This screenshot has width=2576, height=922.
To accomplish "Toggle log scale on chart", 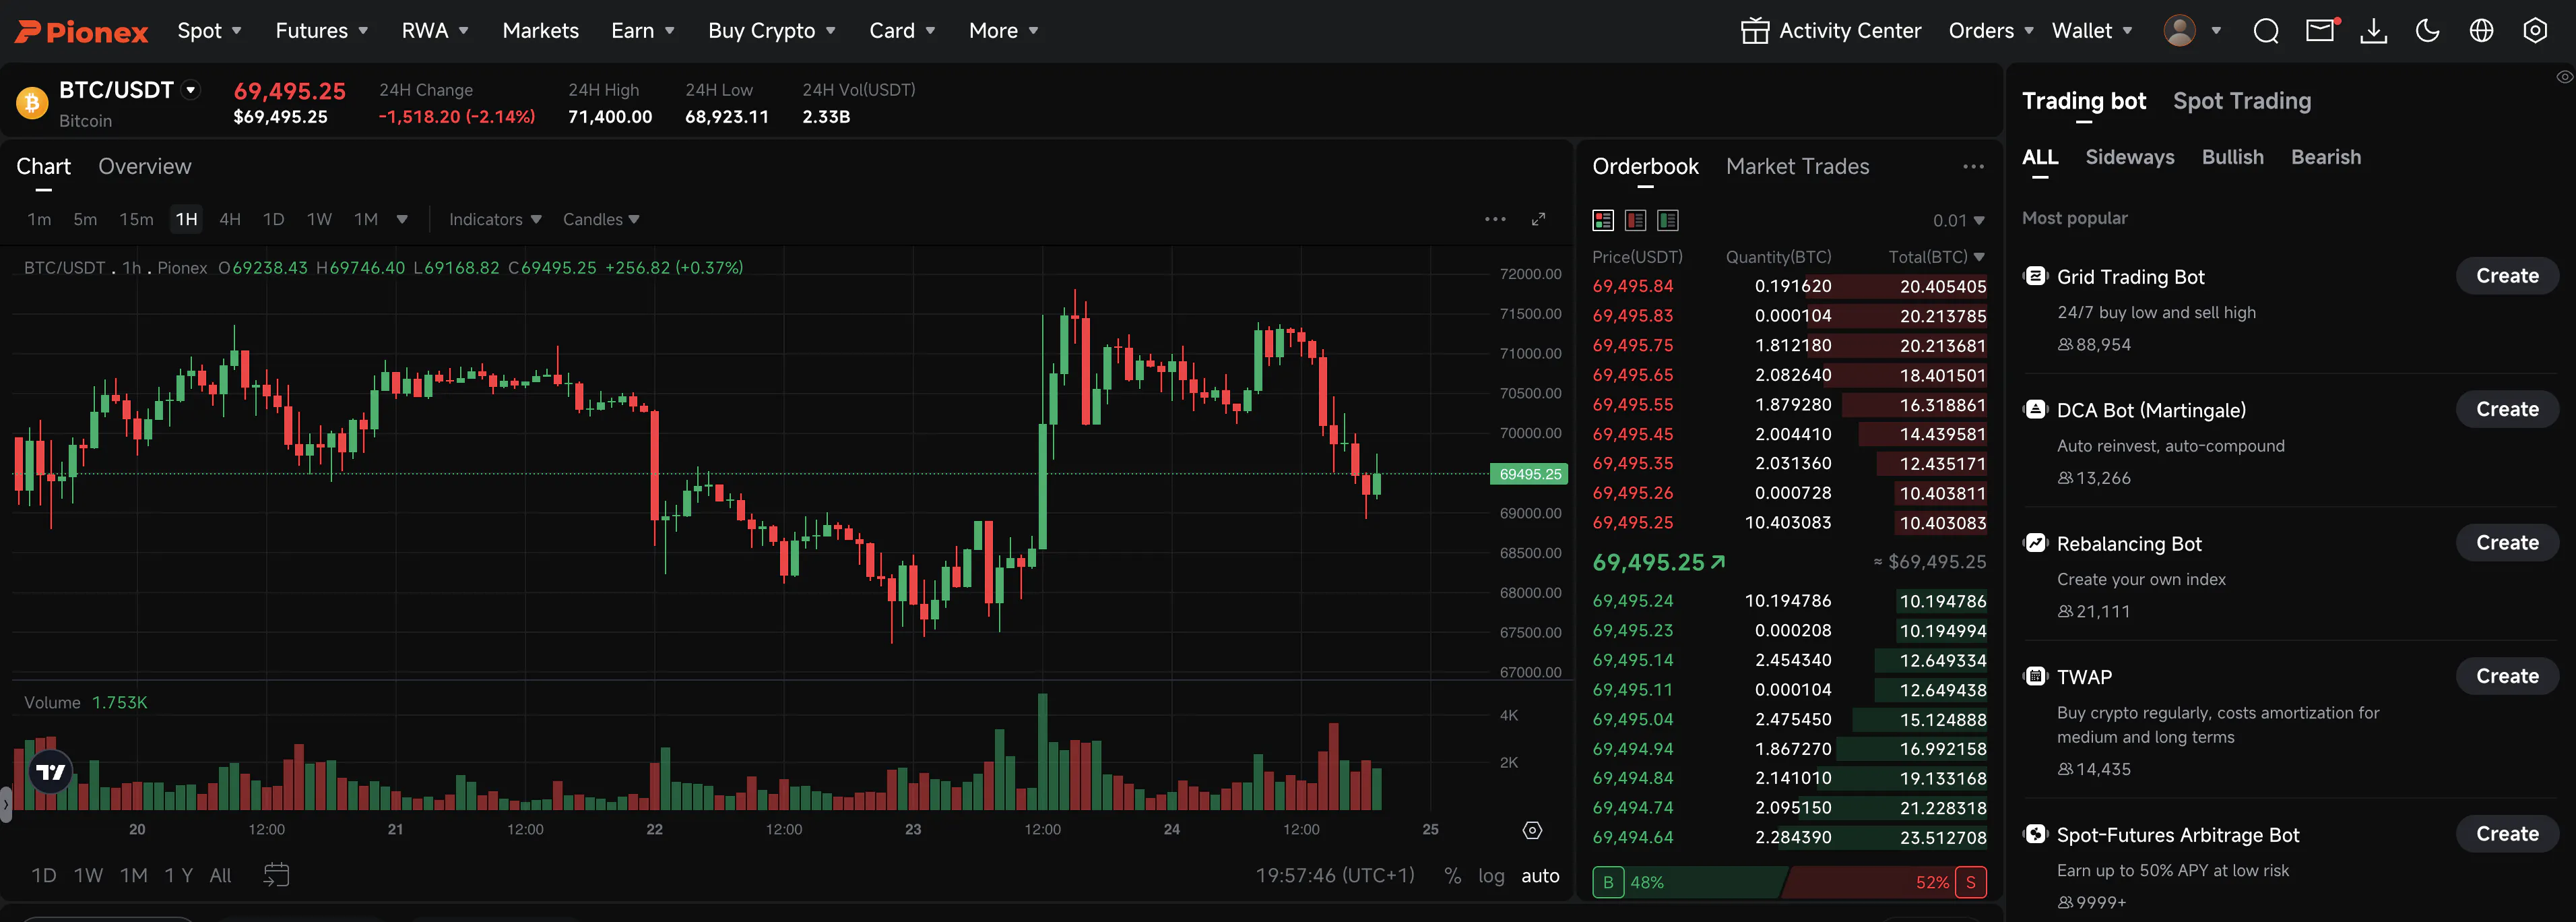I will 1491,876.
